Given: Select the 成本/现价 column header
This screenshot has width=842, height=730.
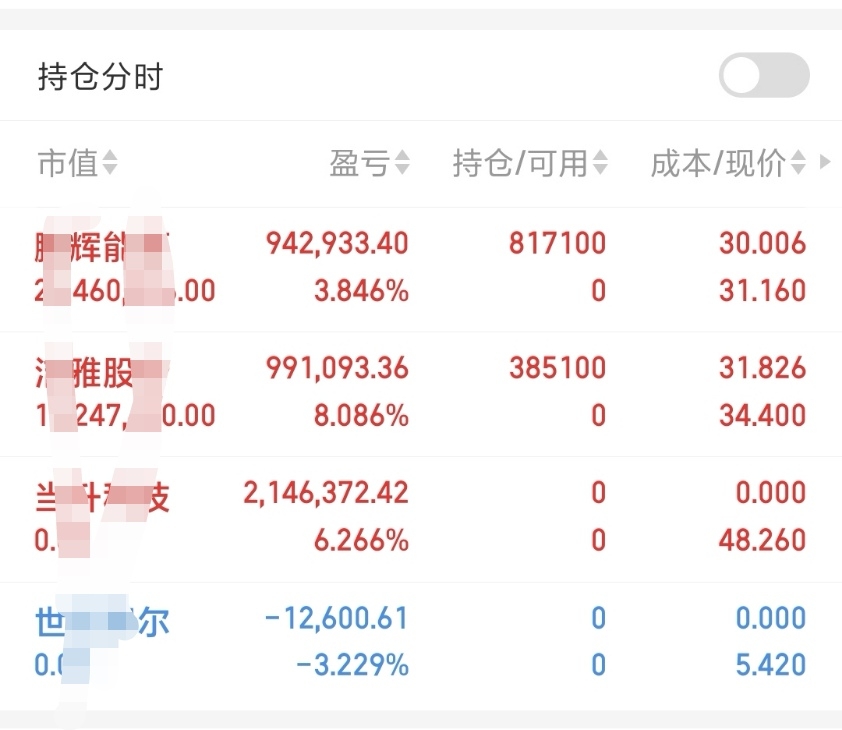Looking at the screenshot, I should click(x=717, y=163).
